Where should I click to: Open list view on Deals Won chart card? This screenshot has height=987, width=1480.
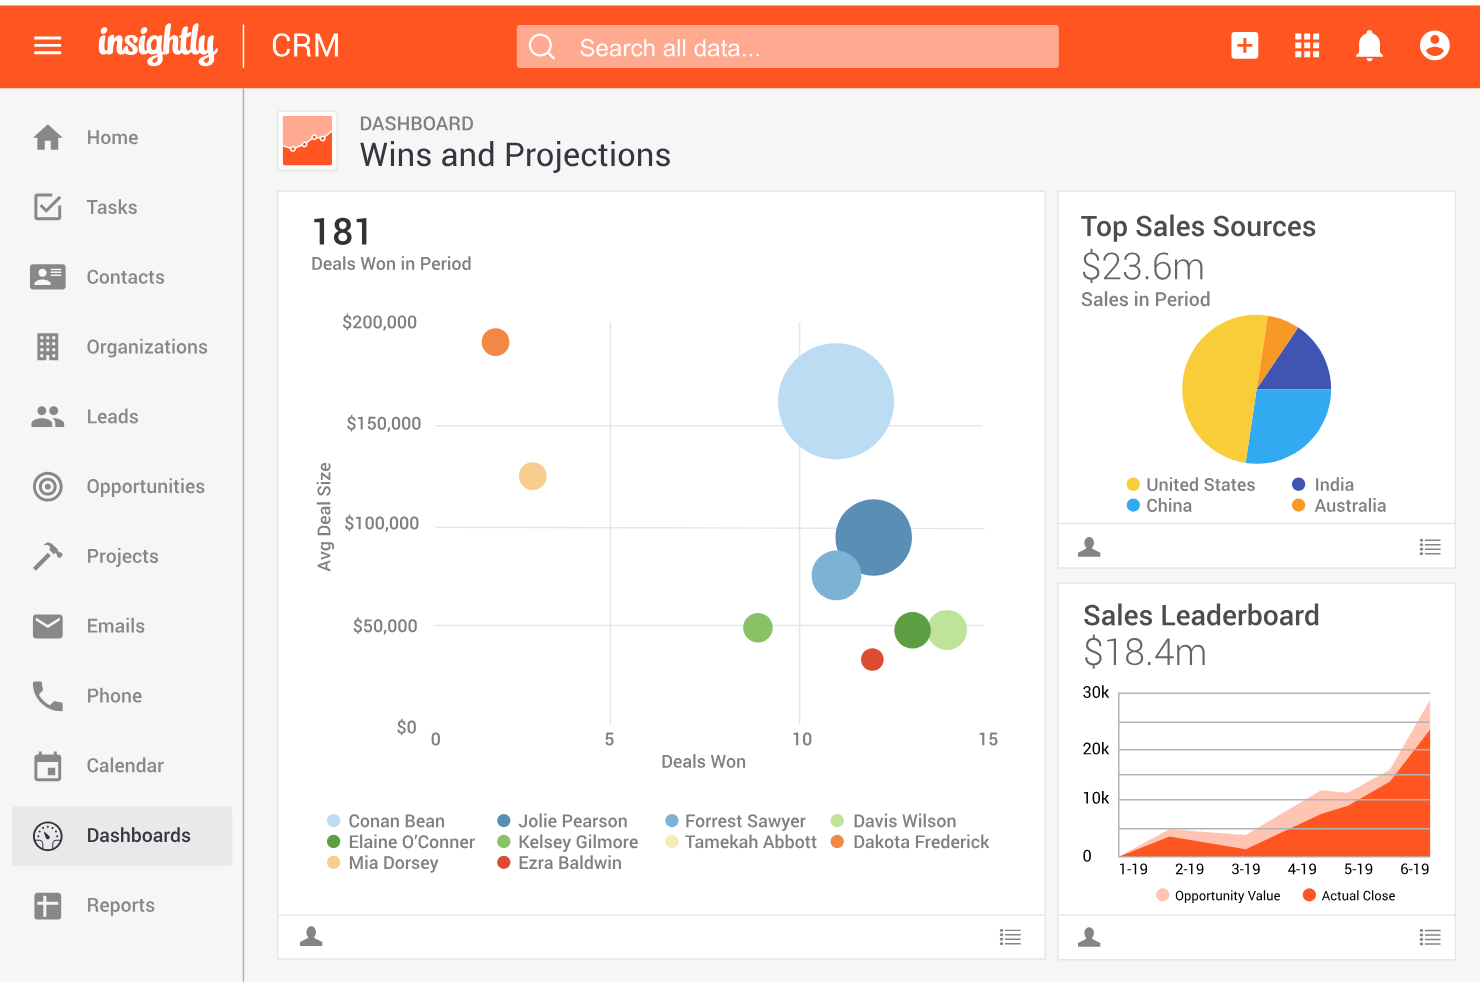click(1010, 937)
